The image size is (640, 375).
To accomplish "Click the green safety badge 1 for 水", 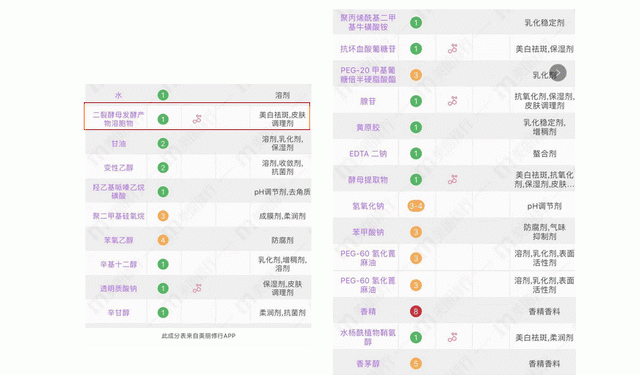I will click(x=163, y=95).
